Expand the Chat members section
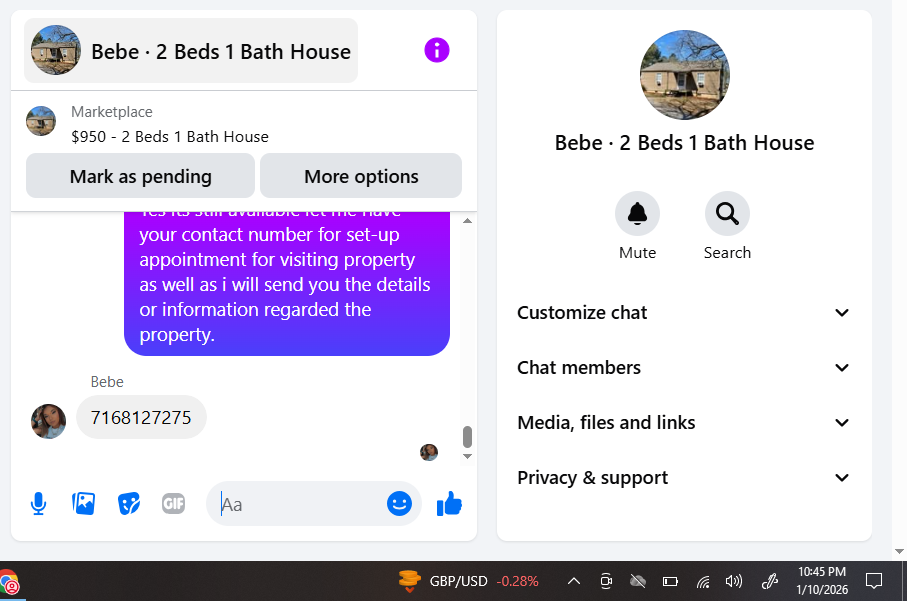This screenshot has width=907, height=601. [x=684, y=368]
